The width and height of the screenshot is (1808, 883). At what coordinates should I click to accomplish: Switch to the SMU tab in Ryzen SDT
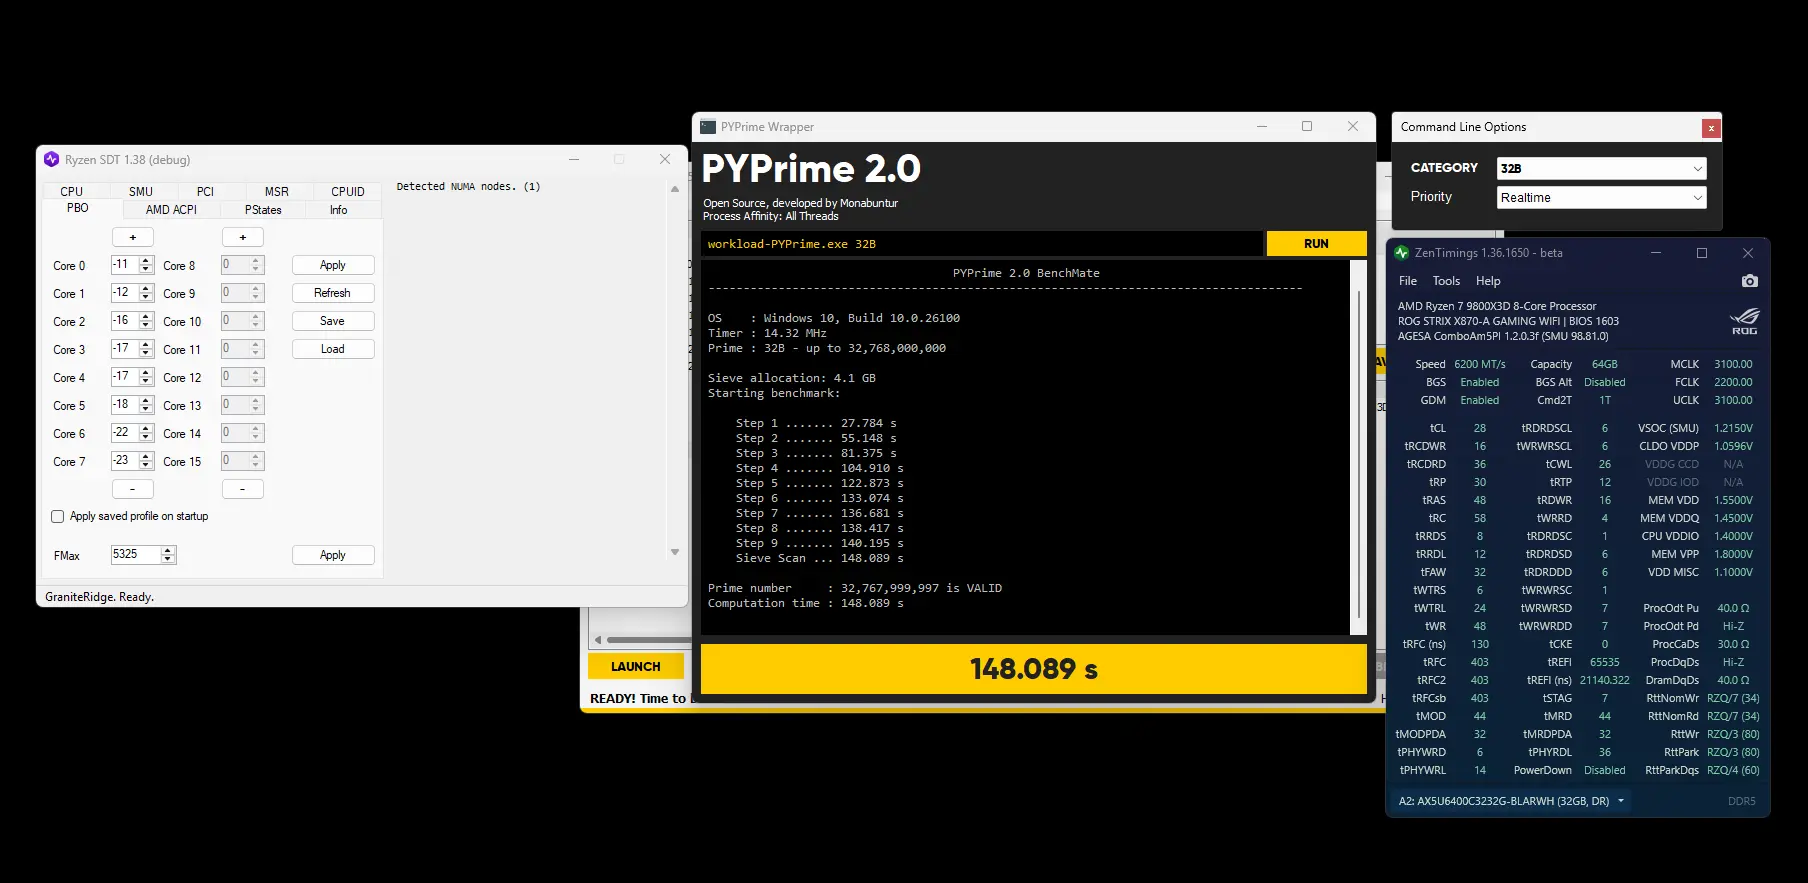point(141,191)
